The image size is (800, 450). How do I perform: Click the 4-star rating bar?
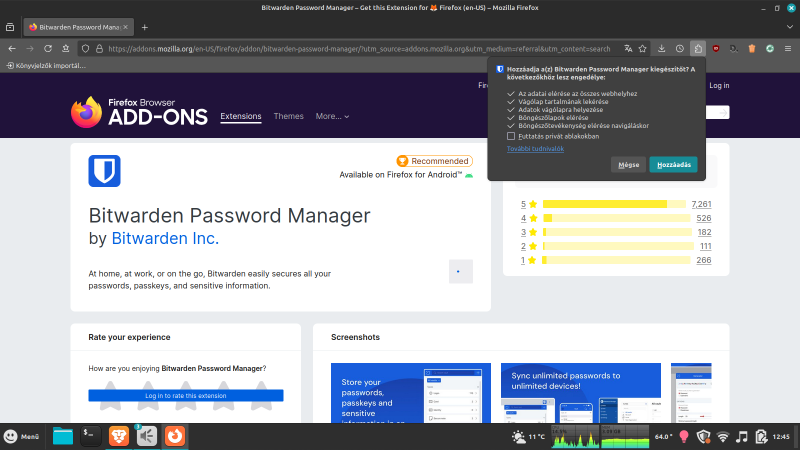616,218
